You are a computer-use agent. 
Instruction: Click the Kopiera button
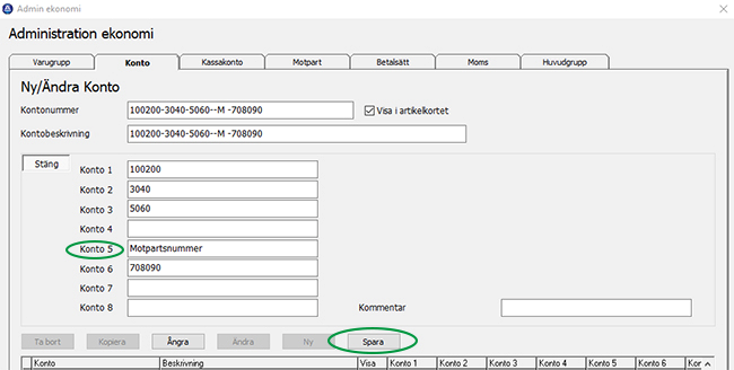point(112,342)
